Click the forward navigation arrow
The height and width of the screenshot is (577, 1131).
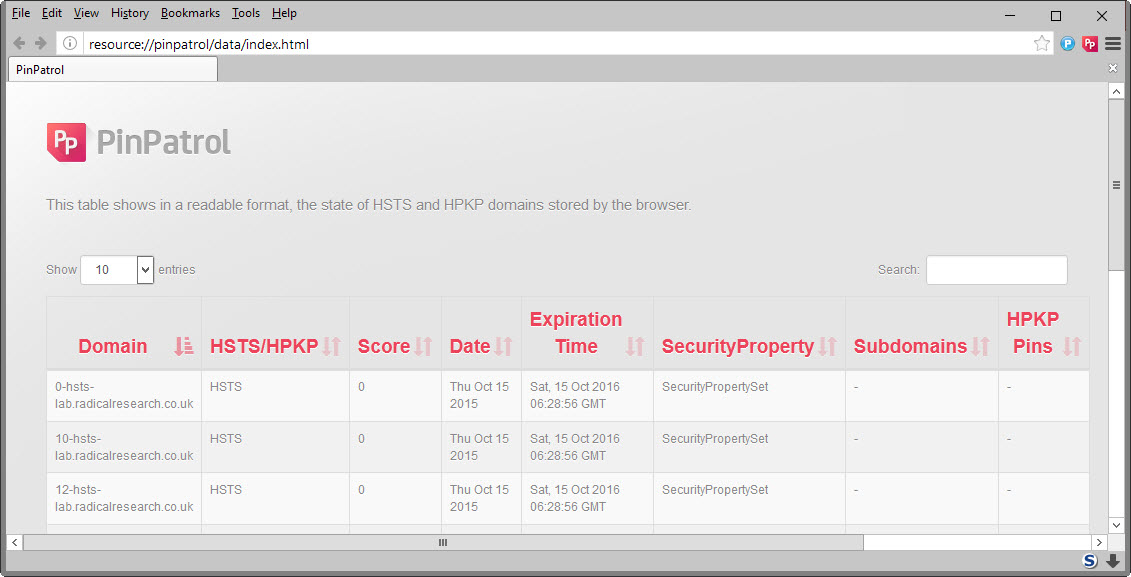[x=41, y=43]
